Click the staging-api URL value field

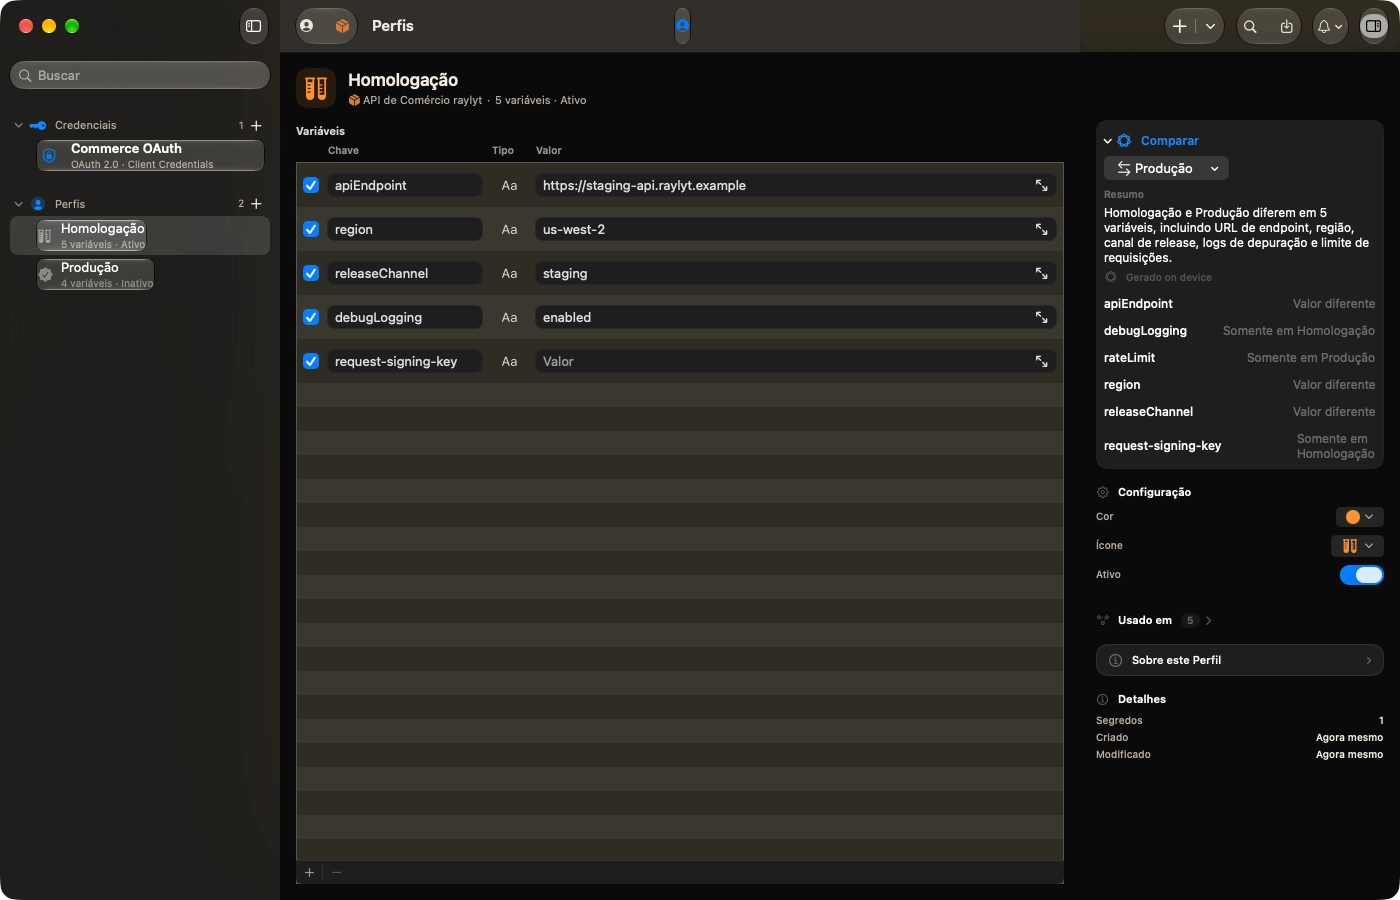(796, 185)
